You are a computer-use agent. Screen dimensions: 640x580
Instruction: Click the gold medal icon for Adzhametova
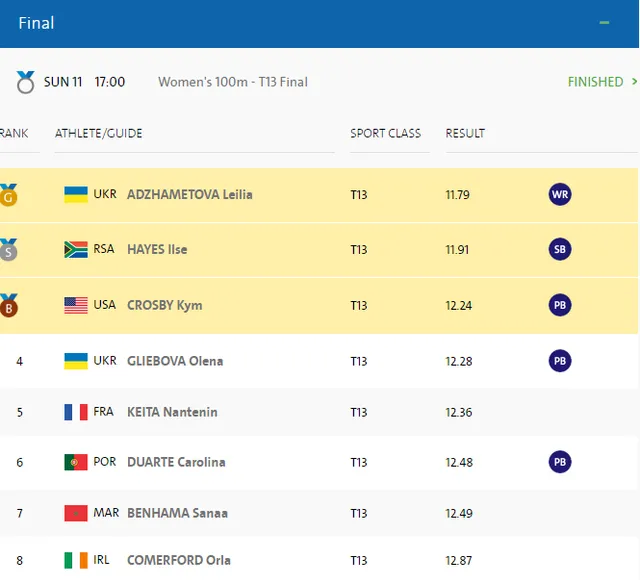(9, 194)
